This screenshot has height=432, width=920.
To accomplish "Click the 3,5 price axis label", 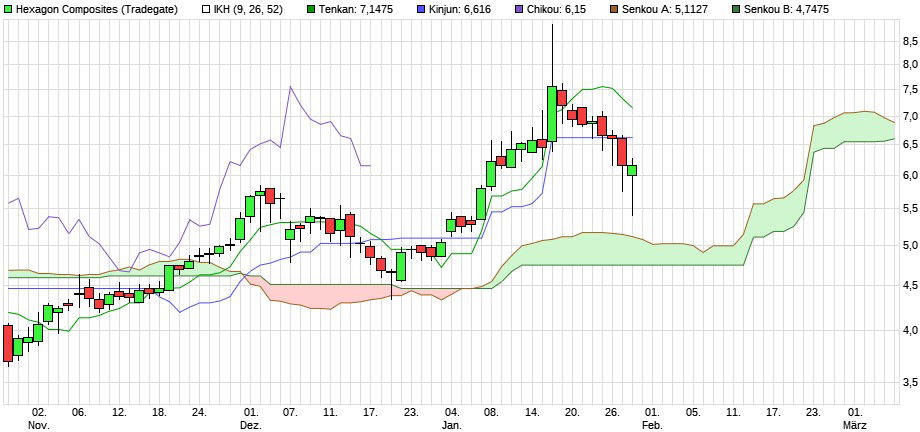I will coord(911,382).
